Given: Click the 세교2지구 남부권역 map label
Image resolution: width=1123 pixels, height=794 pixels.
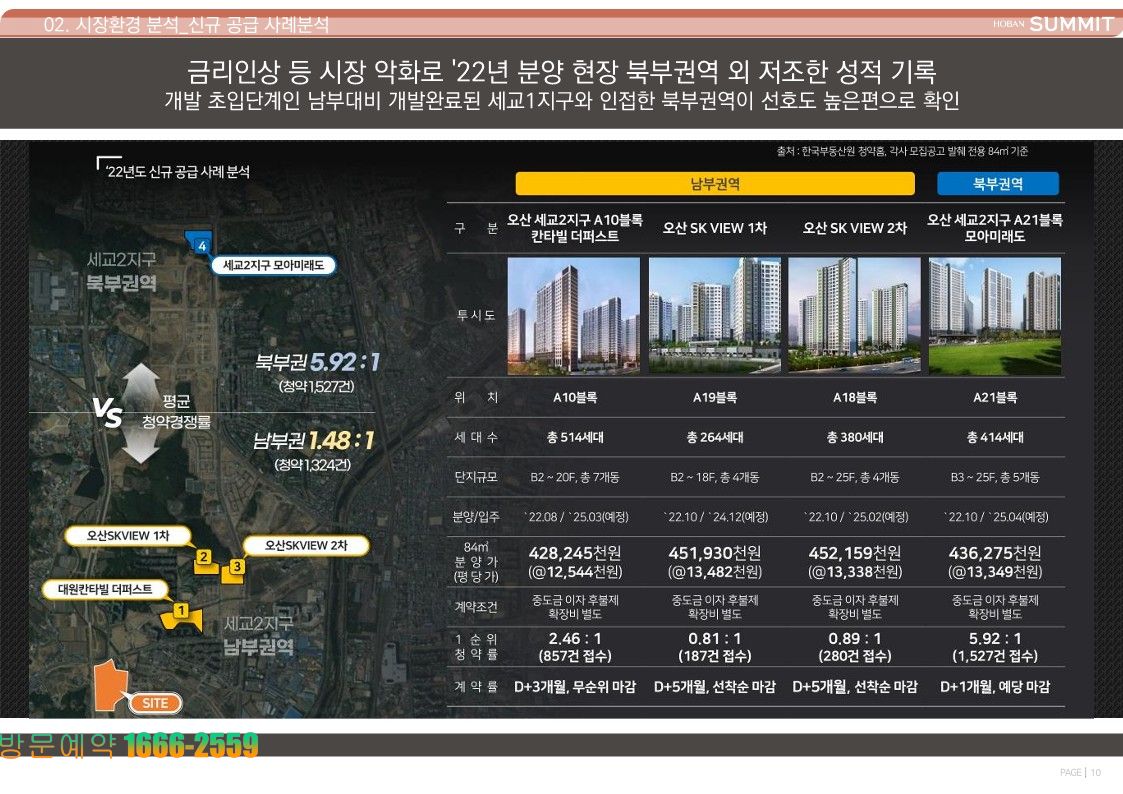Looking at the screenshot, I should tap(259, 636).
